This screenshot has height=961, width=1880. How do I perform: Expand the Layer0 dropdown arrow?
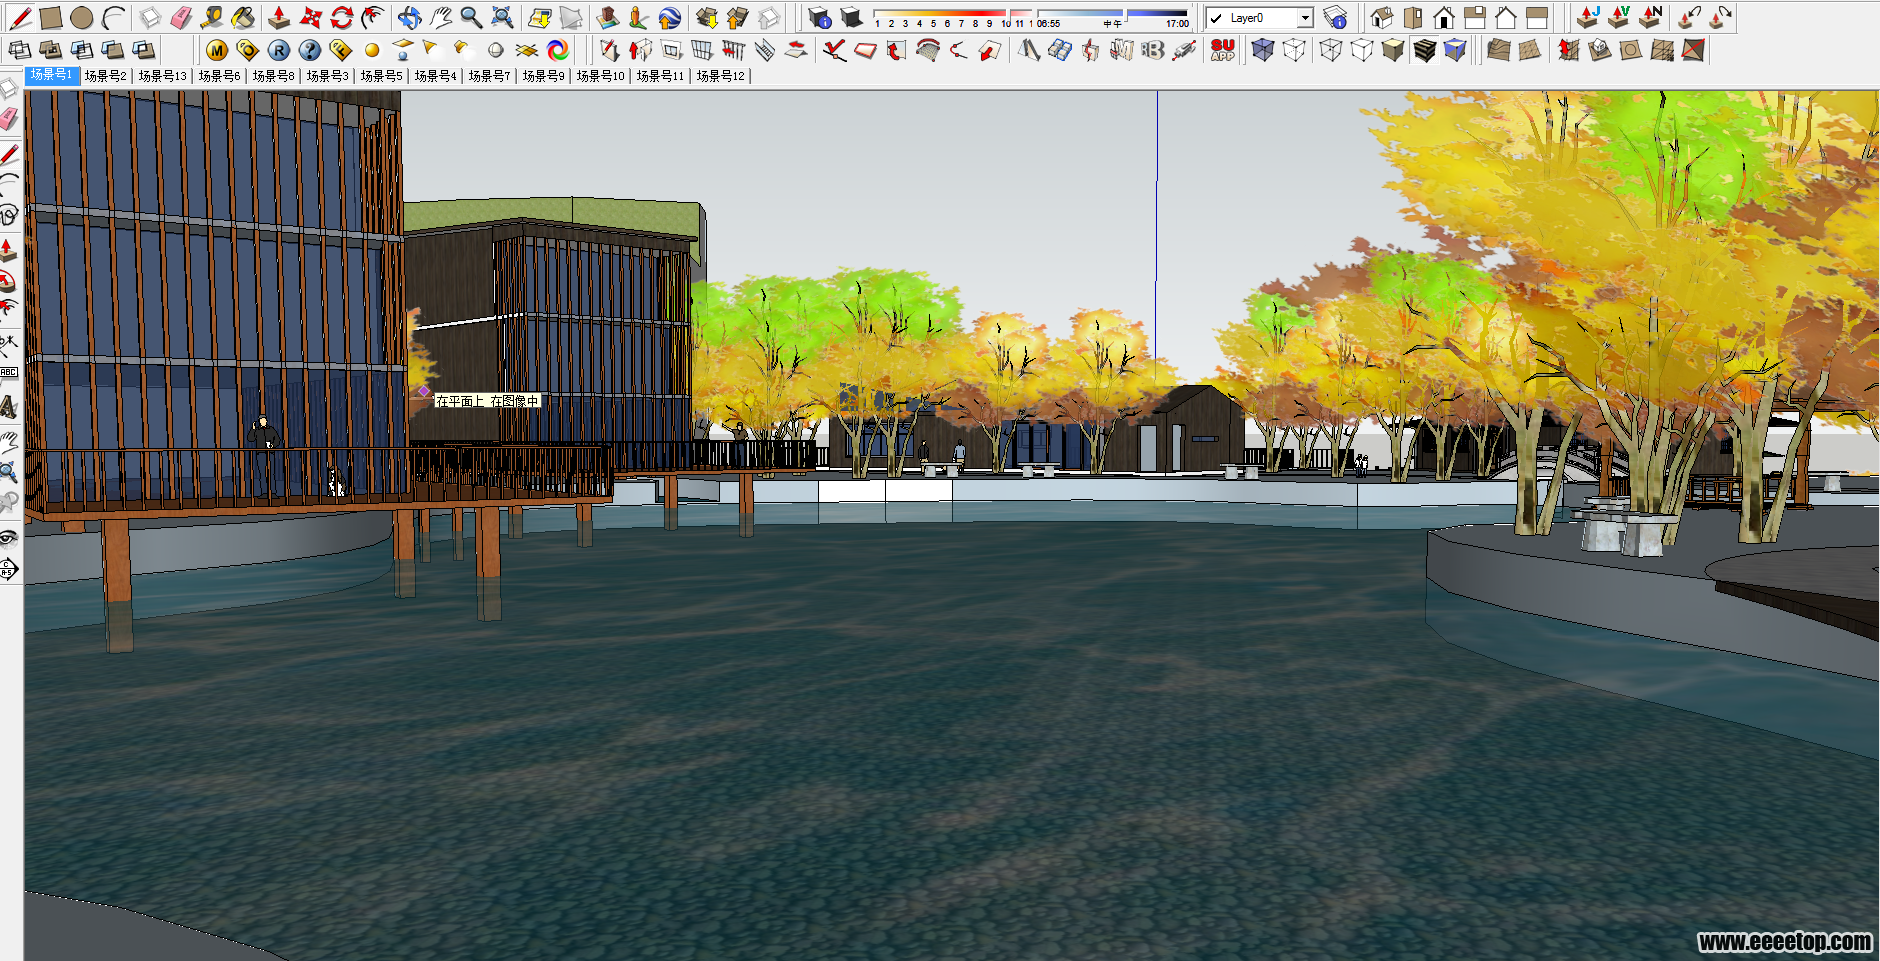[x=1305, y=18]
